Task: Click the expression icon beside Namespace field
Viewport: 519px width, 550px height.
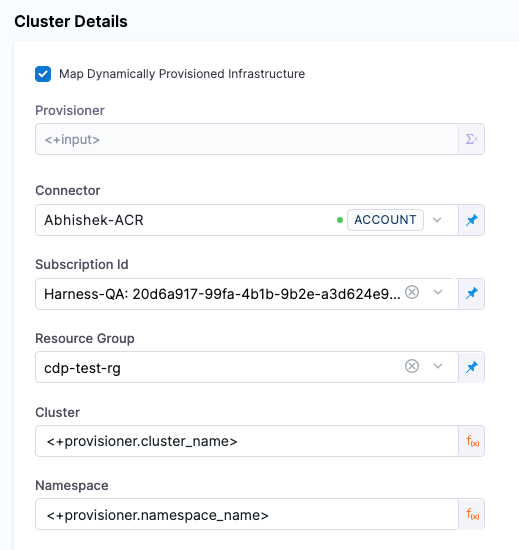Action: 472,514
